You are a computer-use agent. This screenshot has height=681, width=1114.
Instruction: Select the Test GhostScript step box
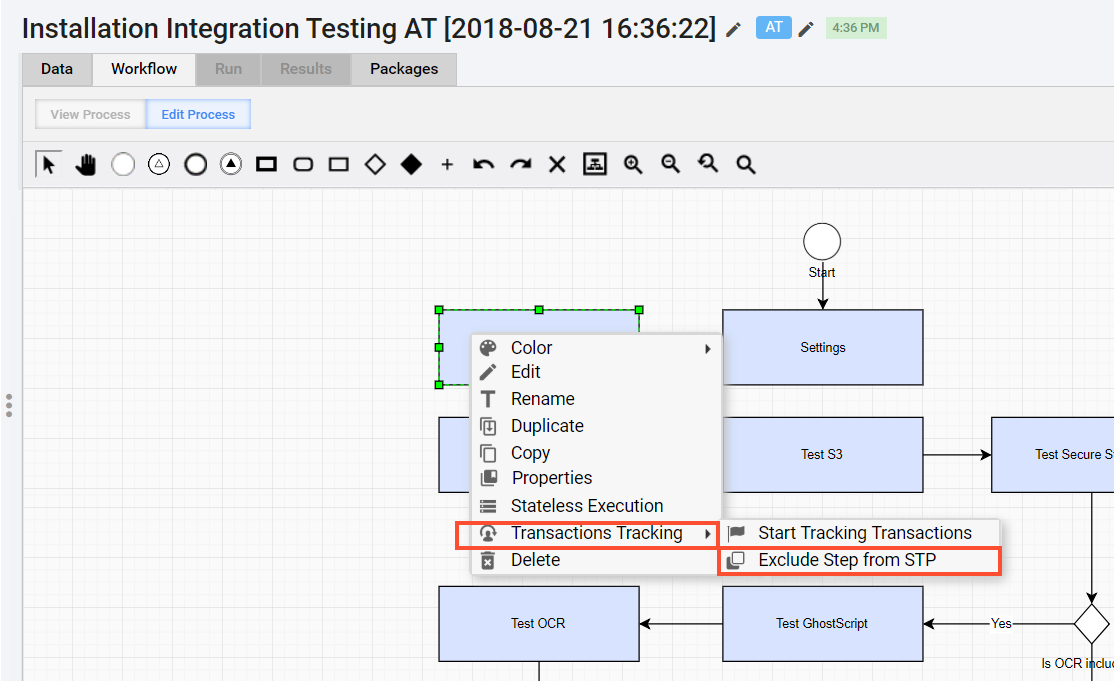pos(823,623)
